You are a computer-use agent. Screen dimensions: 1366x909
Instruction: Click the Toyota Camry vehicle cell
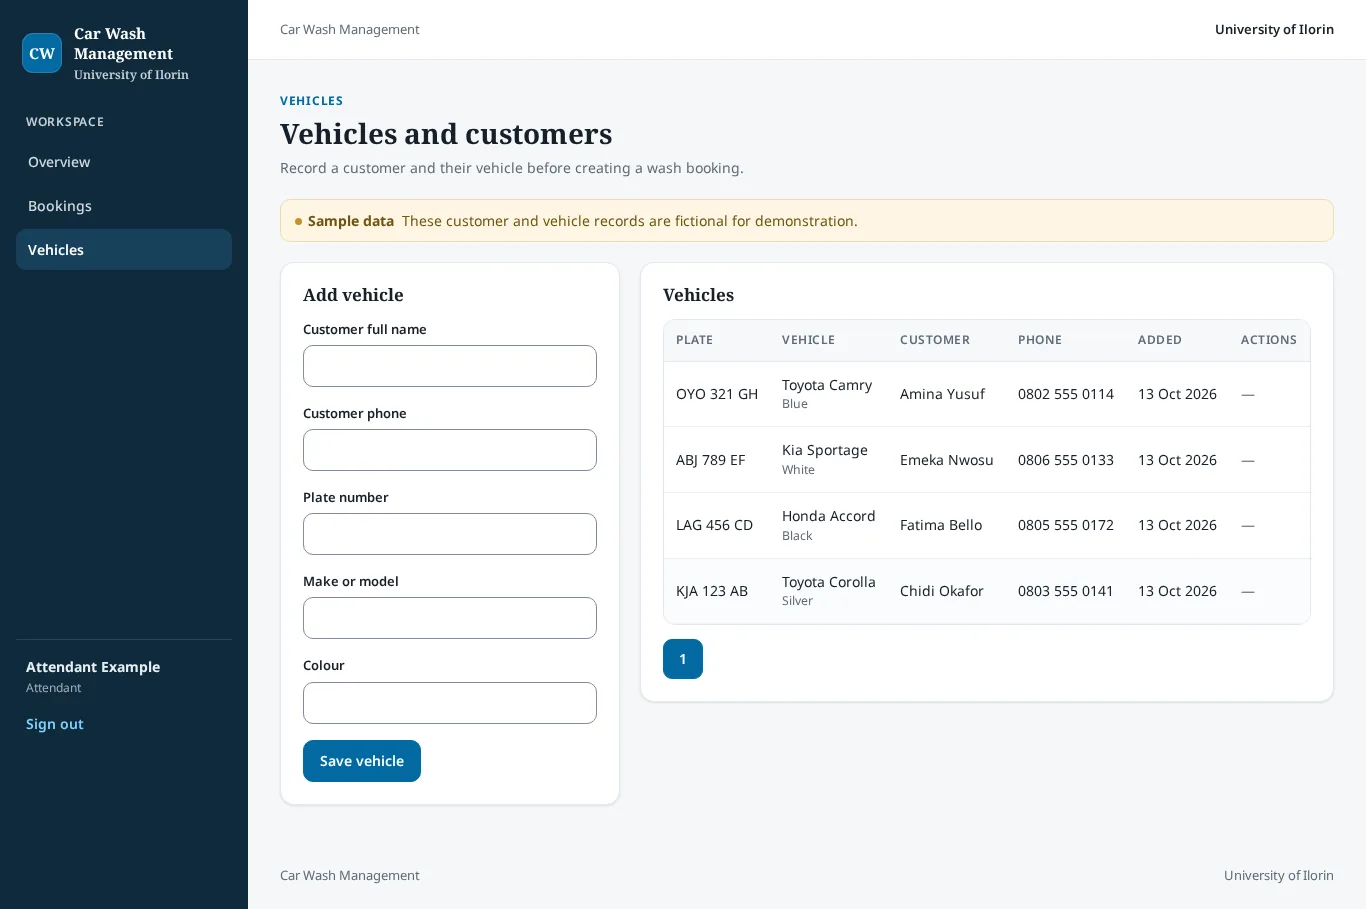827,394
